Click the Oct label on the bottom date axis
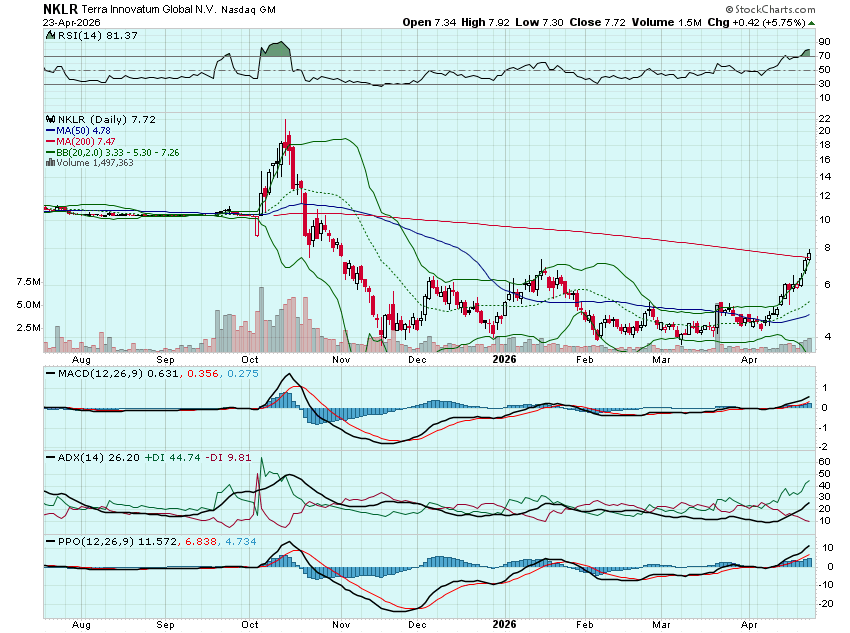 click(250, 624)
